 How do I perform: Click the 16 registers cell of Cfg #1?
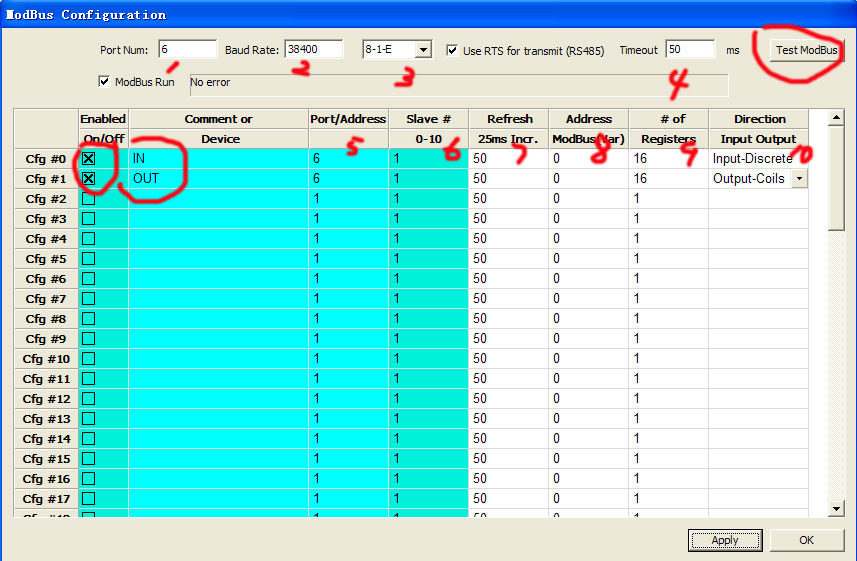point(669,179)
